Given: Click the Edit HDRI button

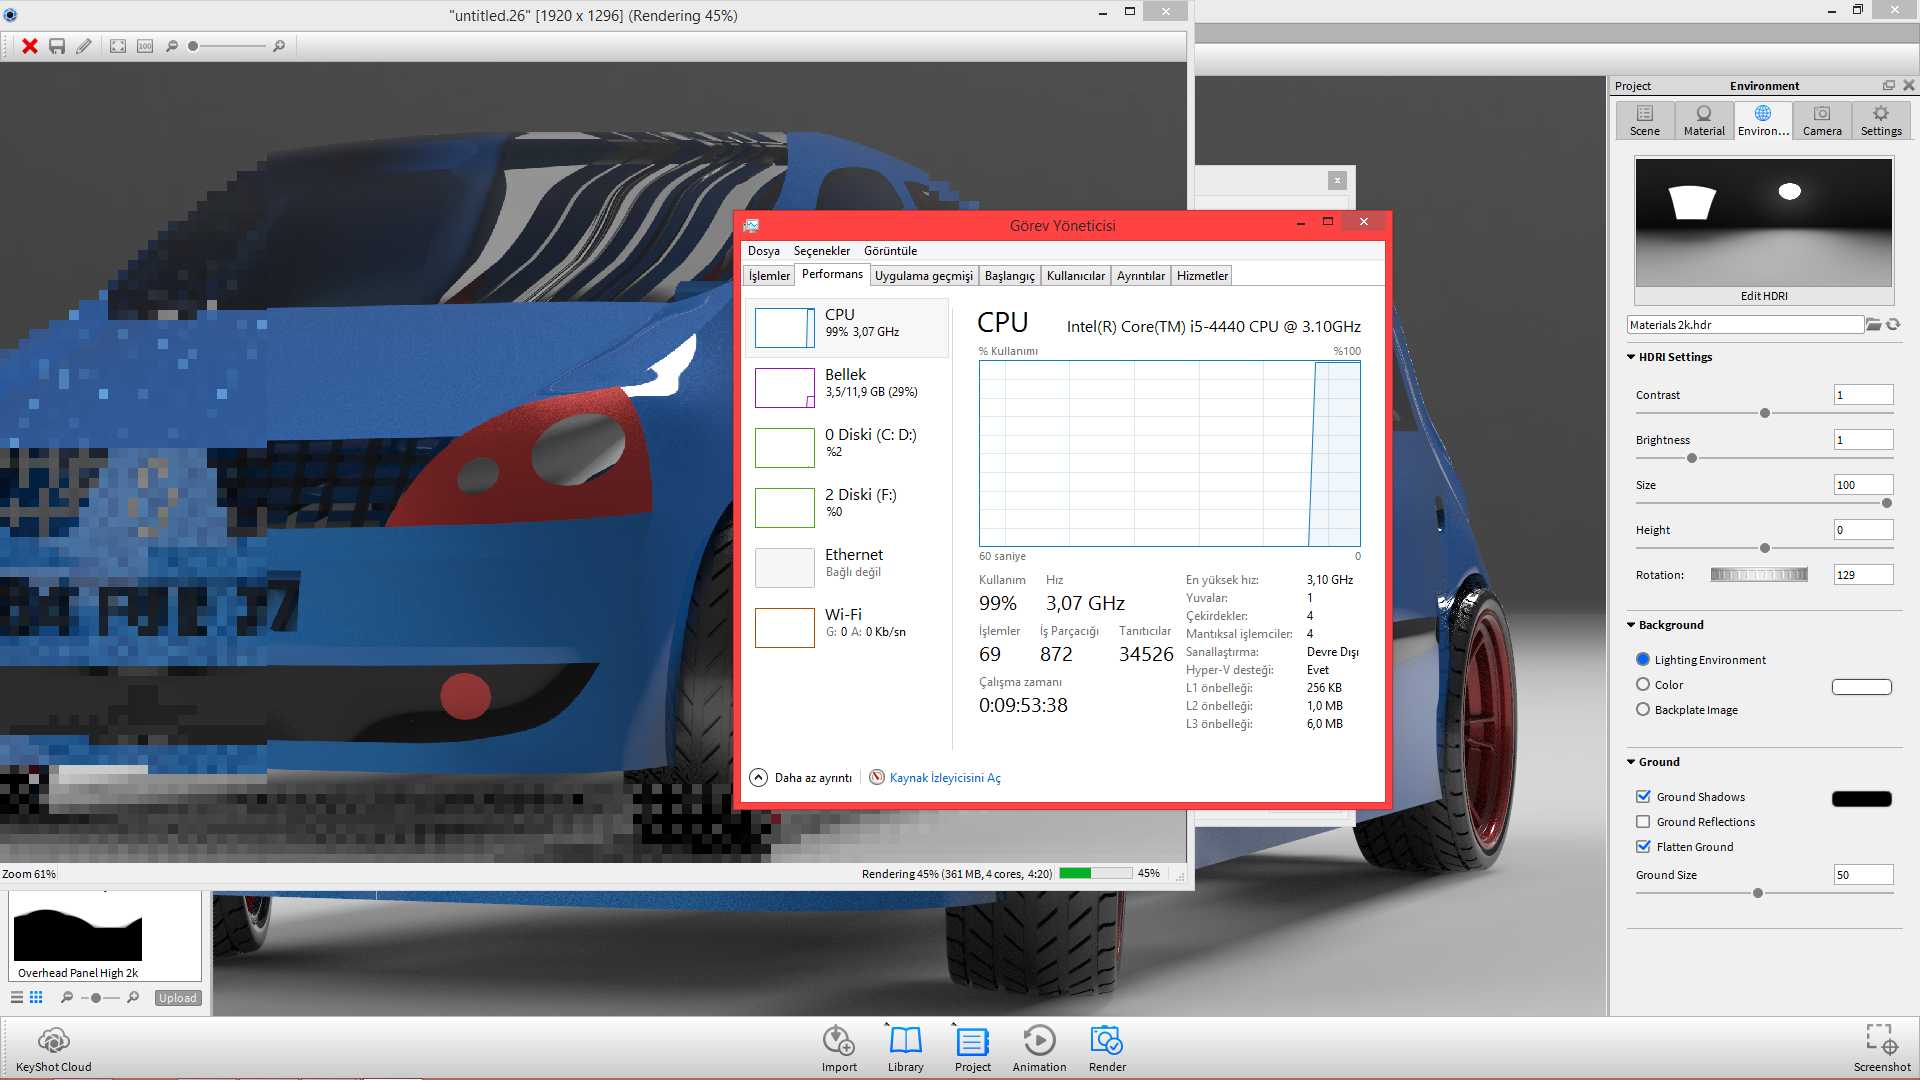Looking at the screenshot, I should click(x=1764, y=296).
